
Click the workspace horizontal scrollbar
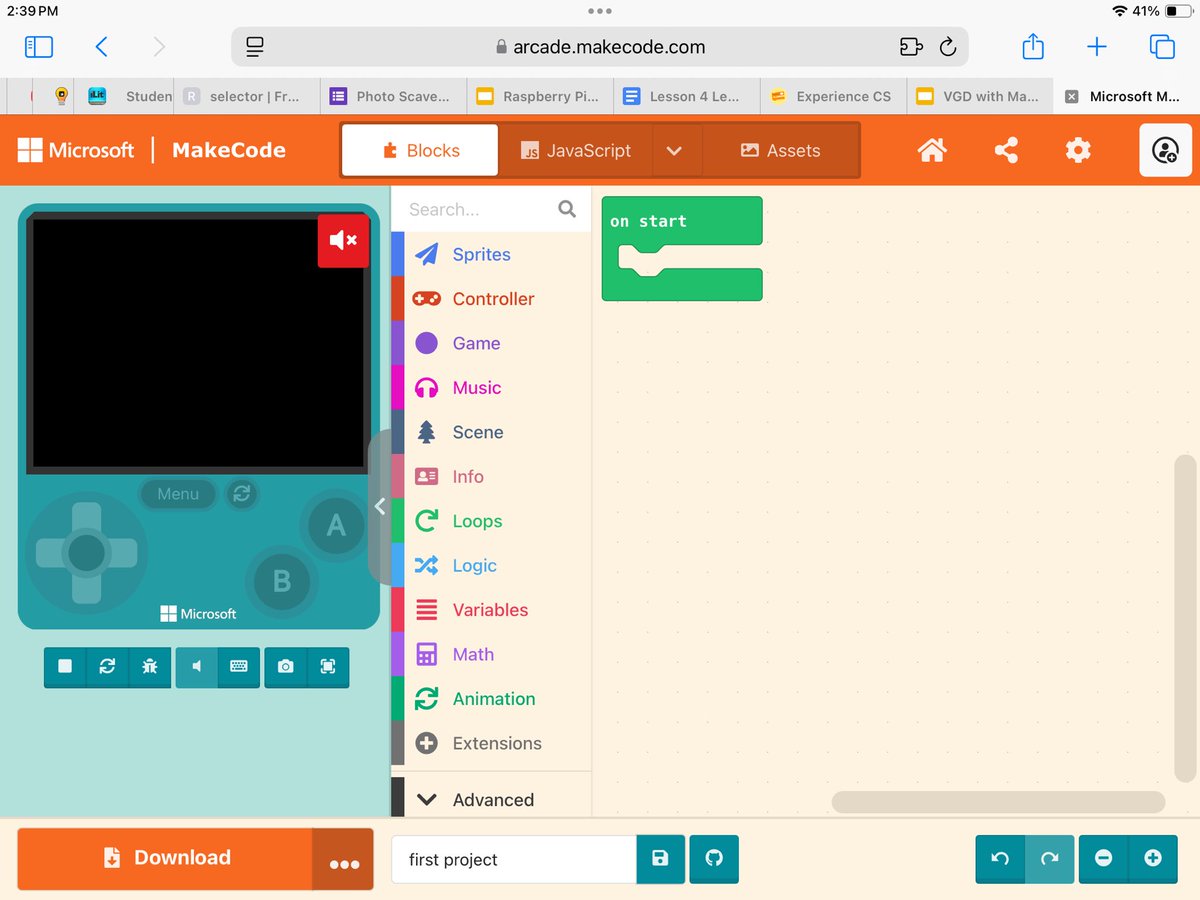pos(998,802)
